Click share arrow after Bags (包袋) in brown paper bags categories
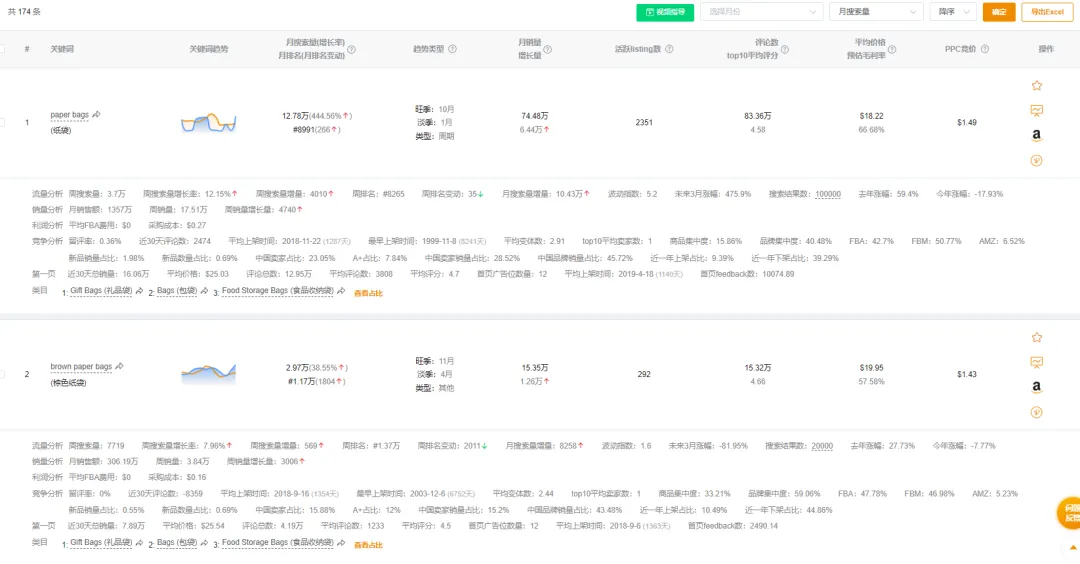Viewport: 1080px width, 564px height. [205, 543]
